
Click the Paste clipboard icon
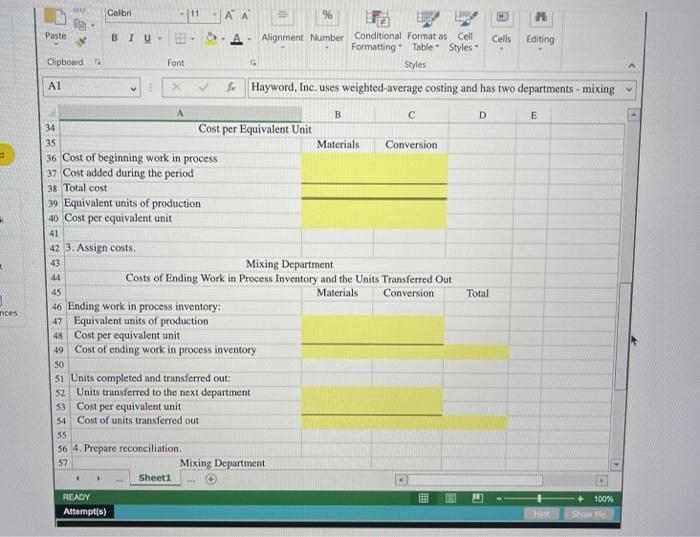pyautogui.click(x=55, y=17)
